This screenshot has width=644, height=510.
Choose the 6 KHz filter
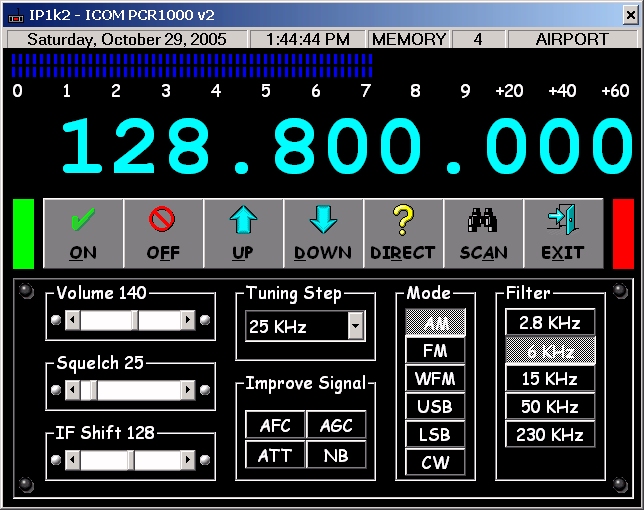coord(550,350)
